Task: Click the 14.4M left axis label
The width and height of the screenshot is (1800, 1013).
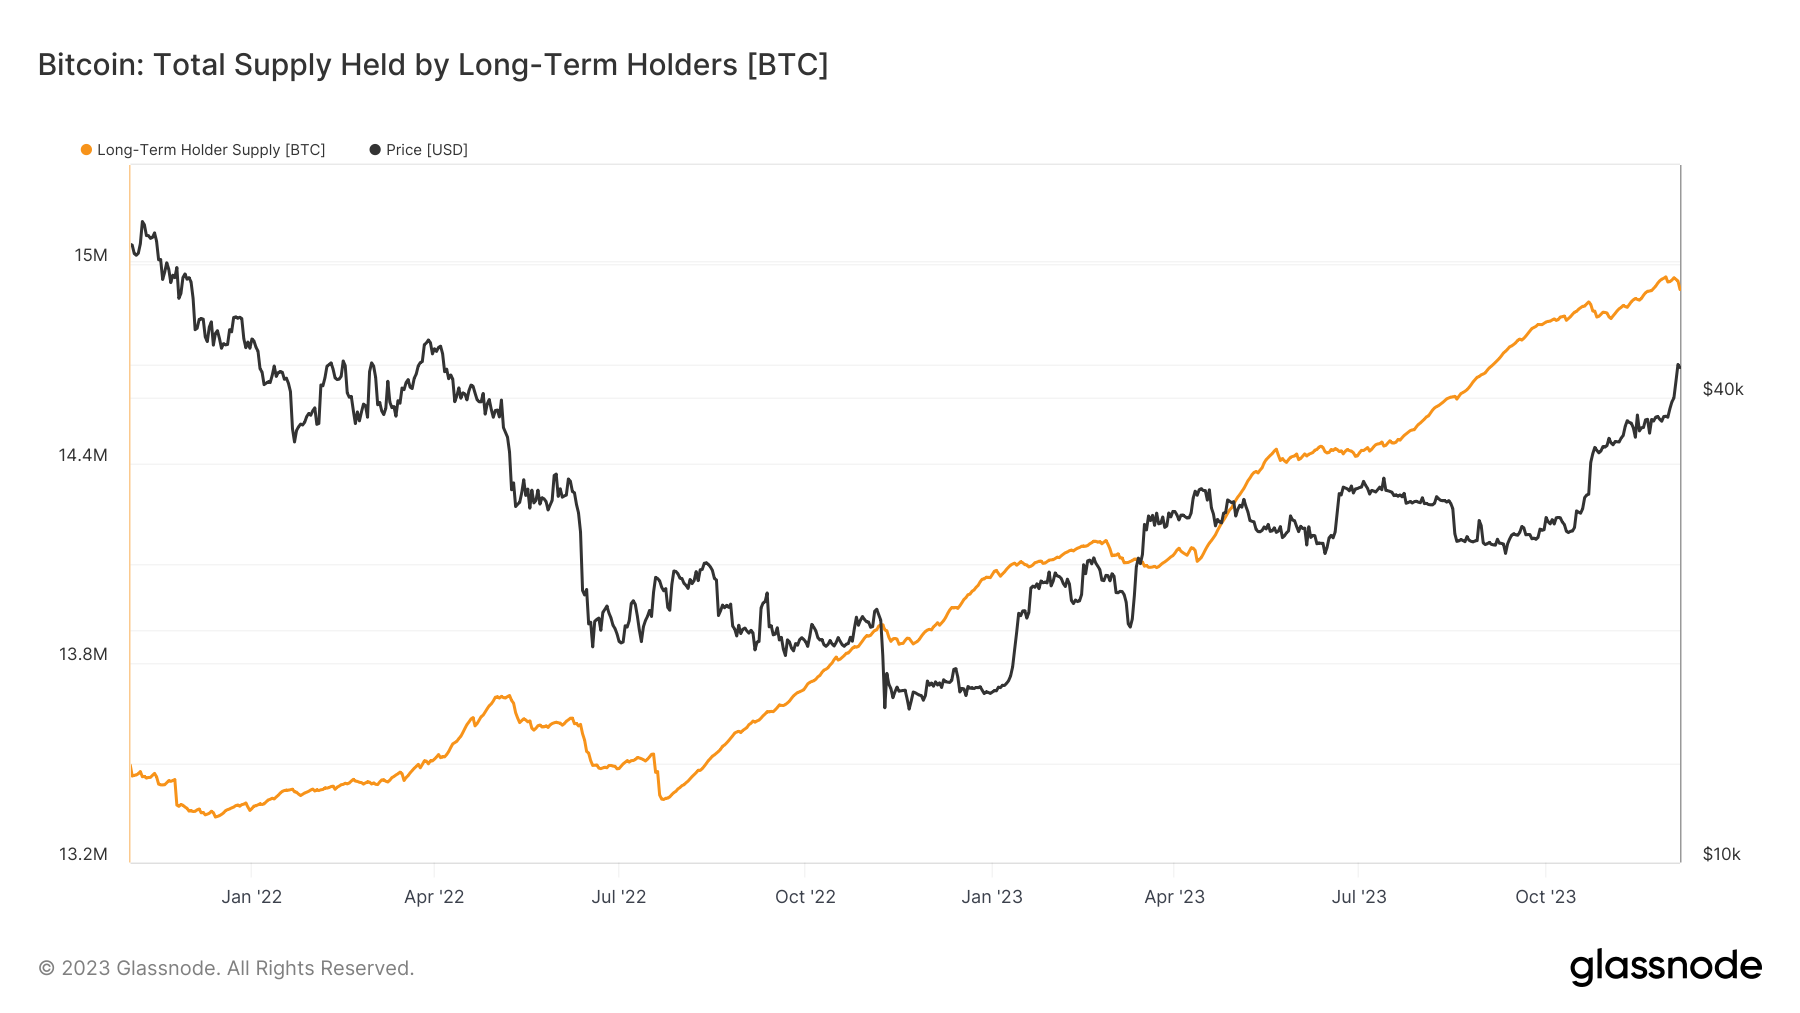Action: 83,456
